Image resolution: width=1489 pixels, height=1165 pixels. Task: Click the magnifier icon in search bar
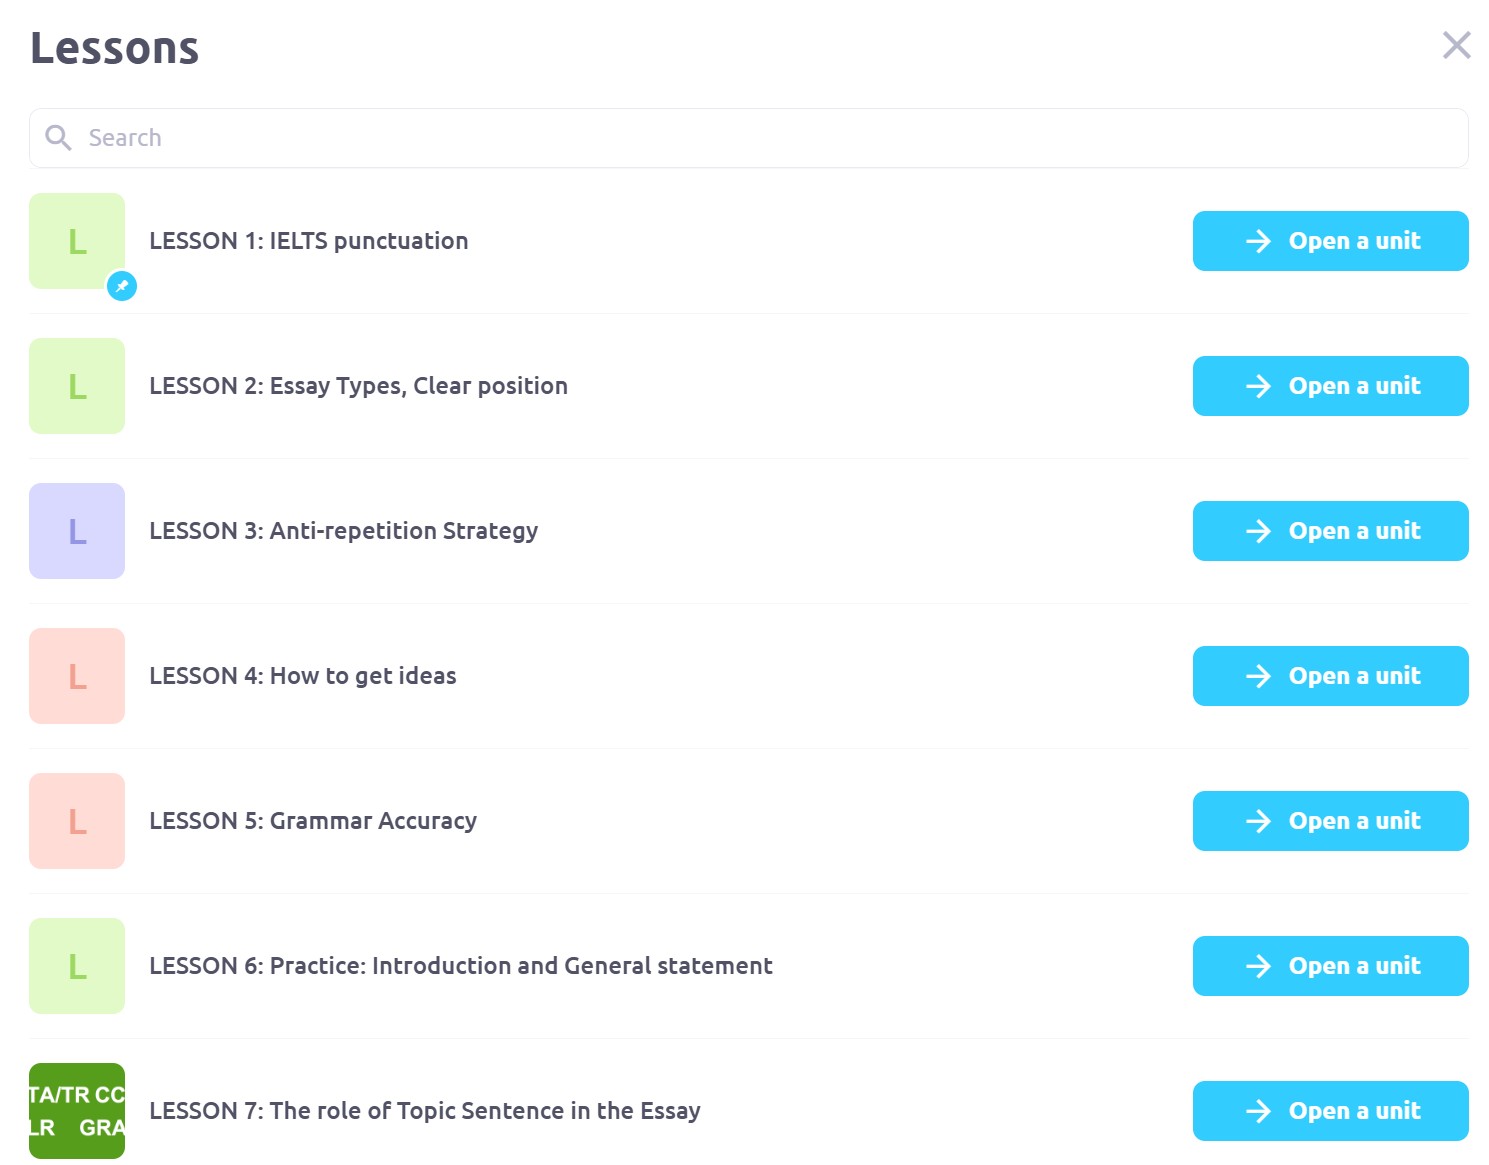coord(59,138)
